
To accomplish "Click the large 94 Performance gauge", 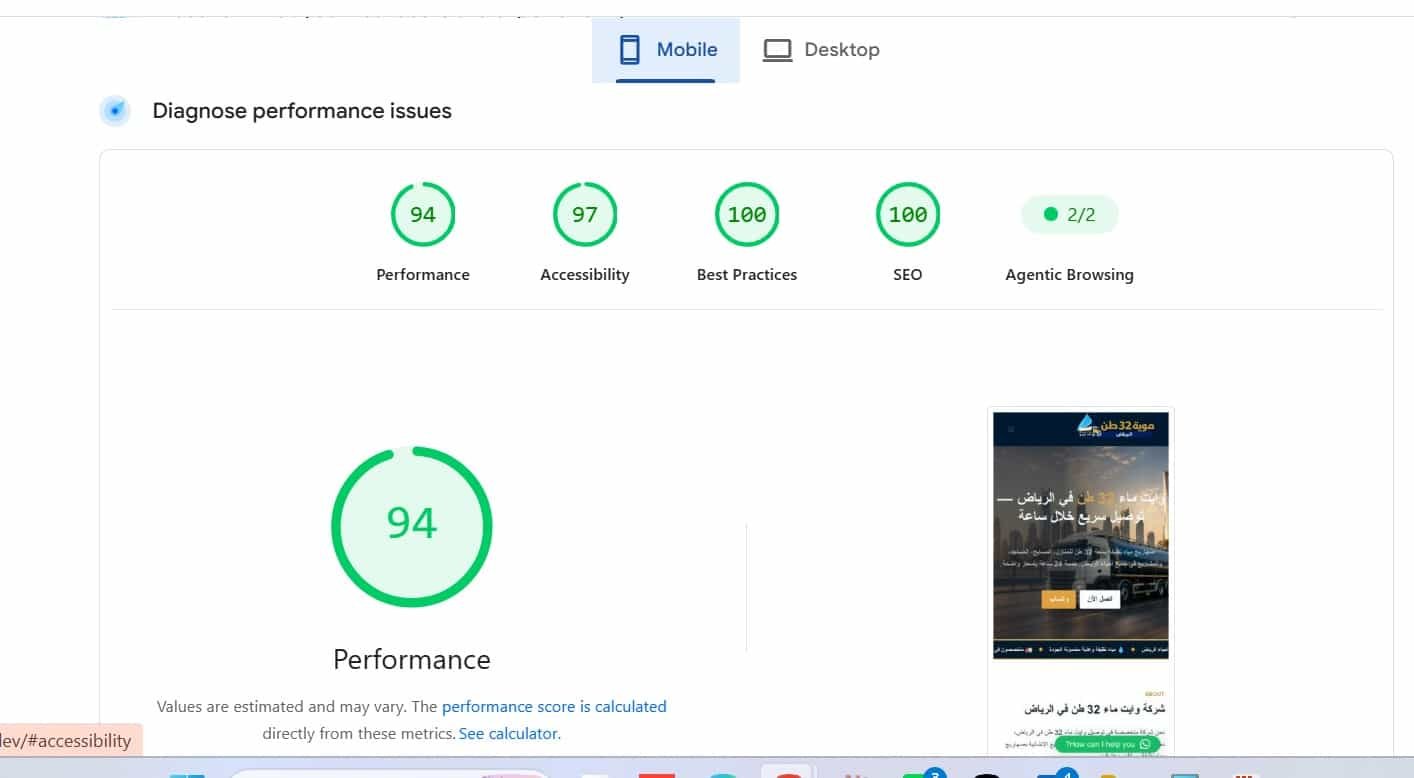I will 412,527.
